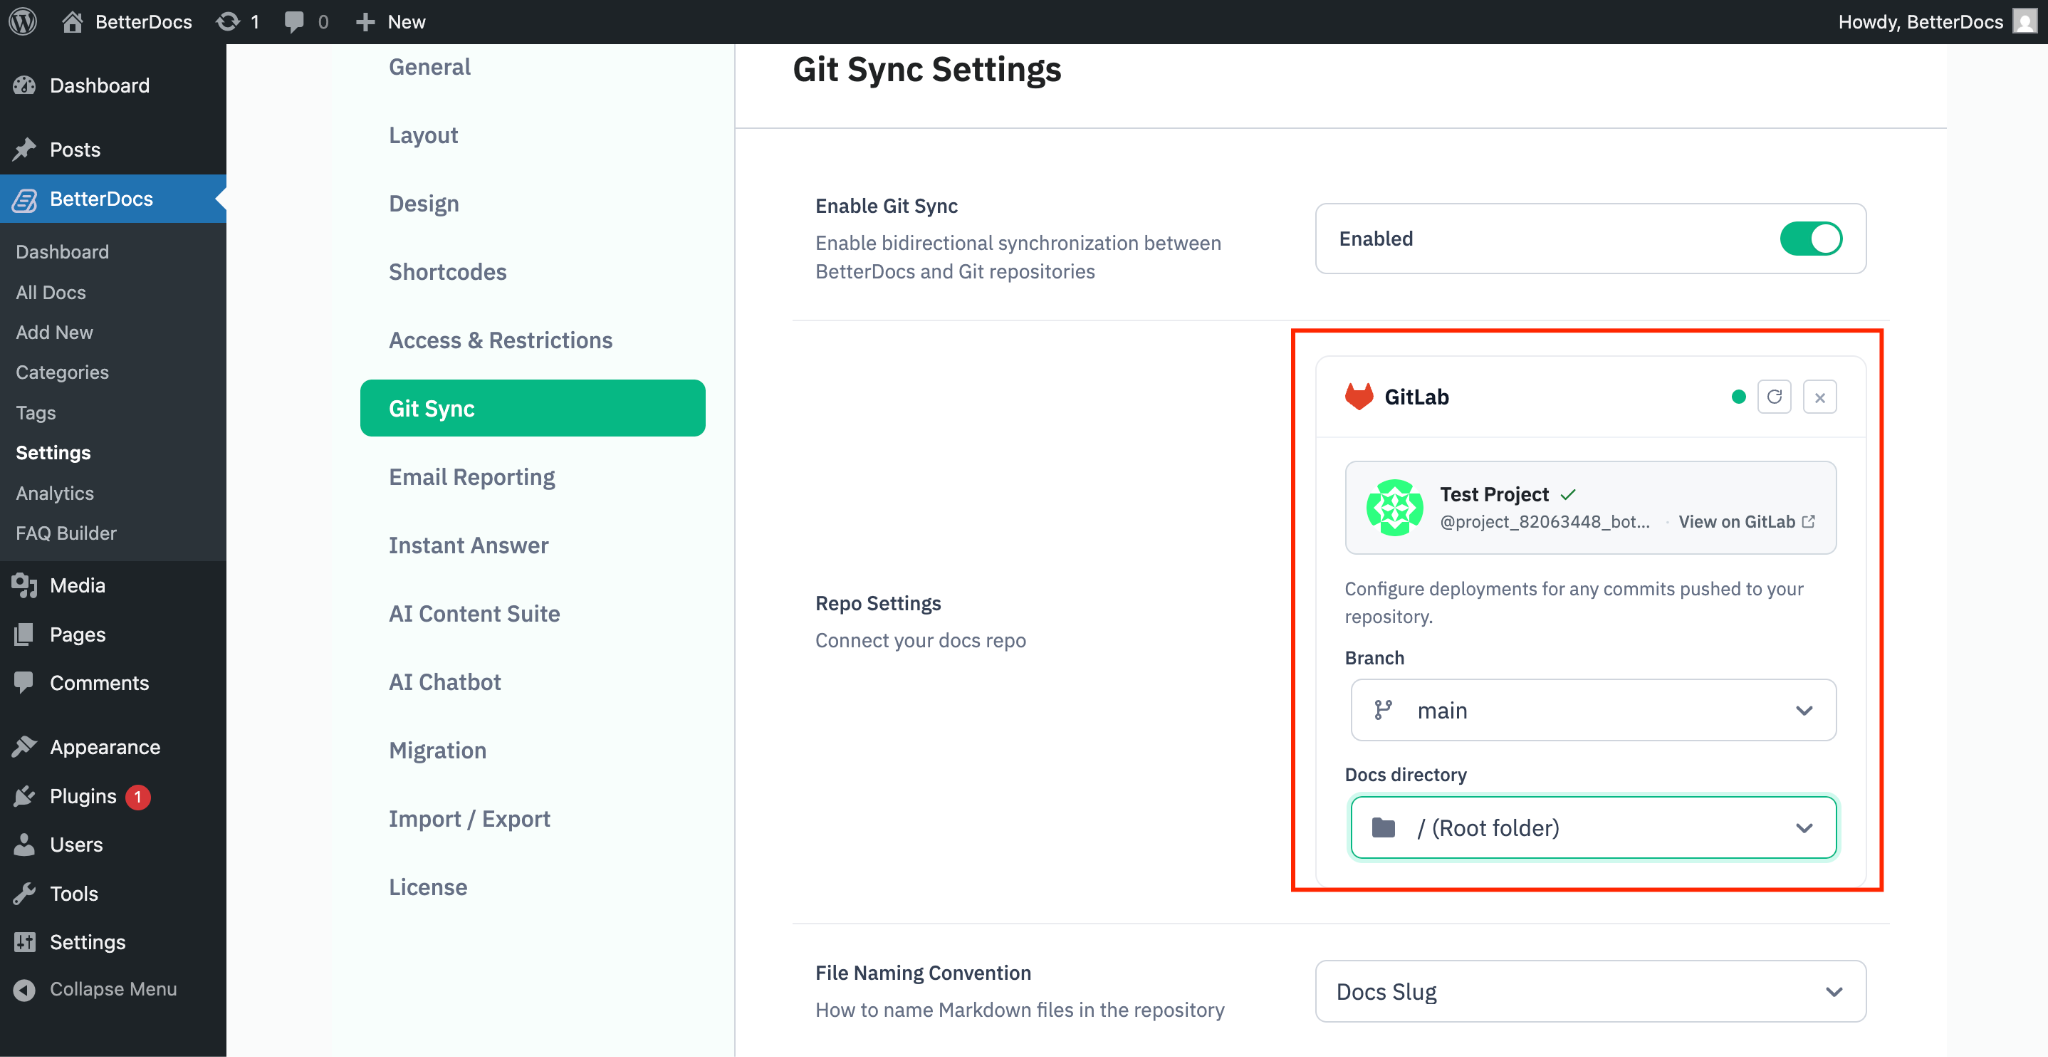Expand the Docs directory Root folder dropdown
The height and width of the screenshot is (1057, 2048).
(1593, 827)
